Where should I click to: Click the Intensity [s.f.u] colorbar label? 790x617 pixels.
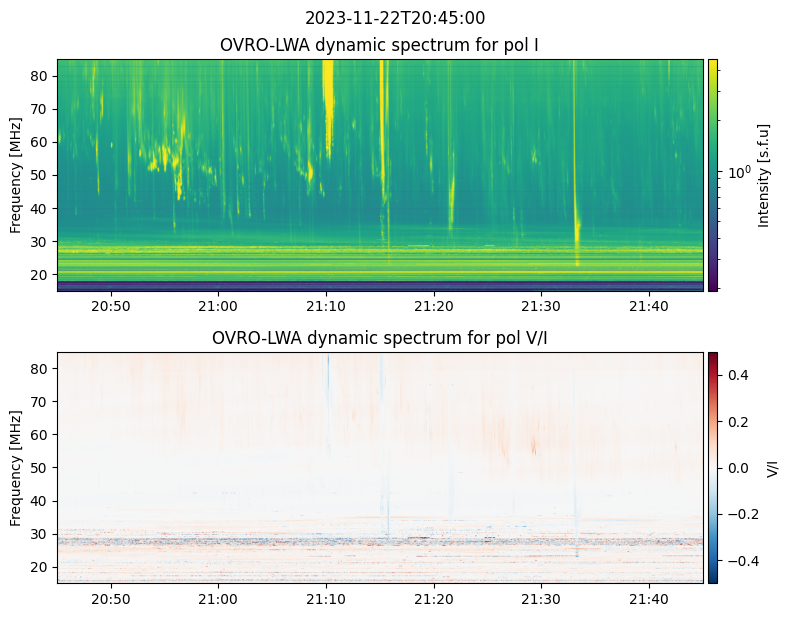765,175
